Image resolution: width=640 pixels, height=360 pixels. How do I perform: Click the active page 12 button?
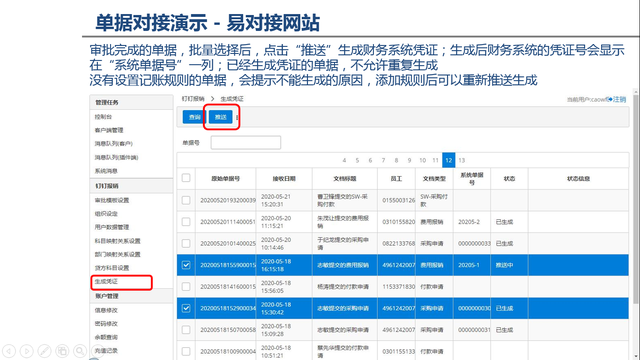click(449, 160)
